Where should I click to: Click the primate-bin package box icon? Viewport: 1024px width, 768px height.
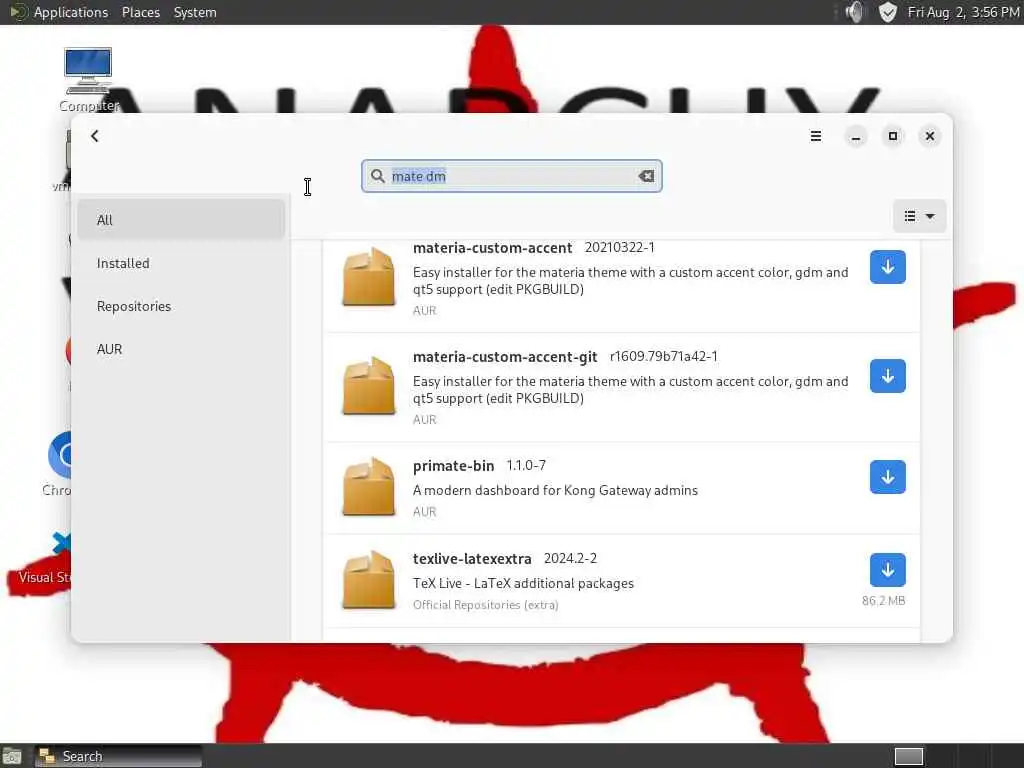click(369, 487)
